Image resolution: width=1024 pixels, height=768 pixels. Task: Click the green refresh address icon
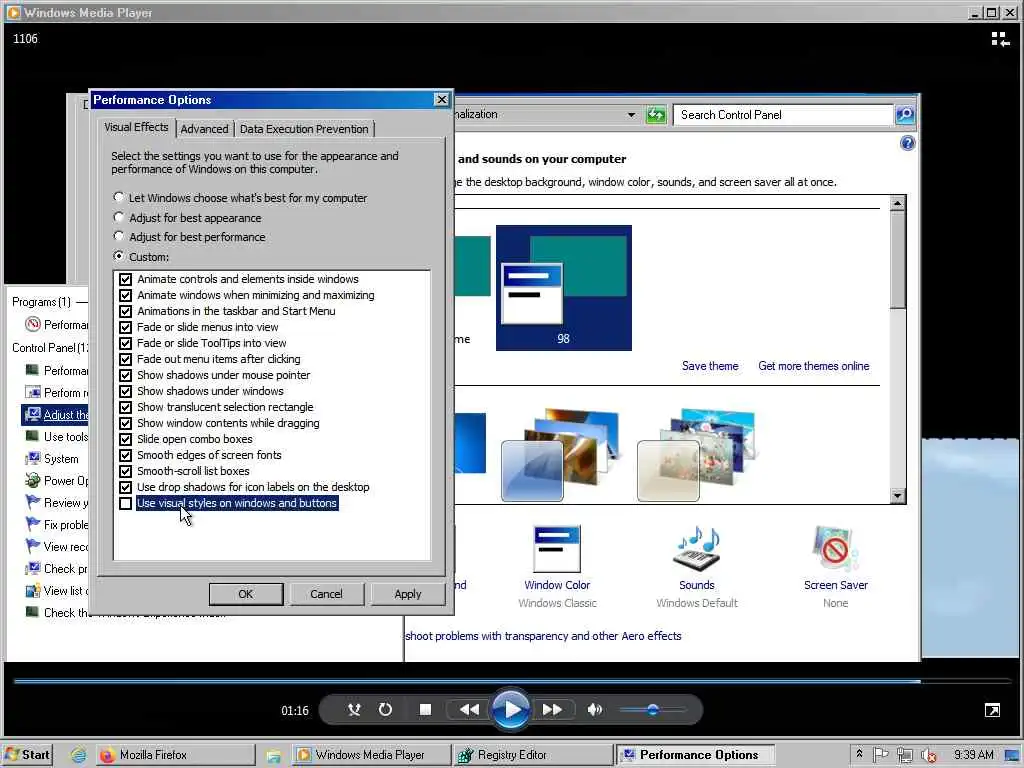(655, 115)
